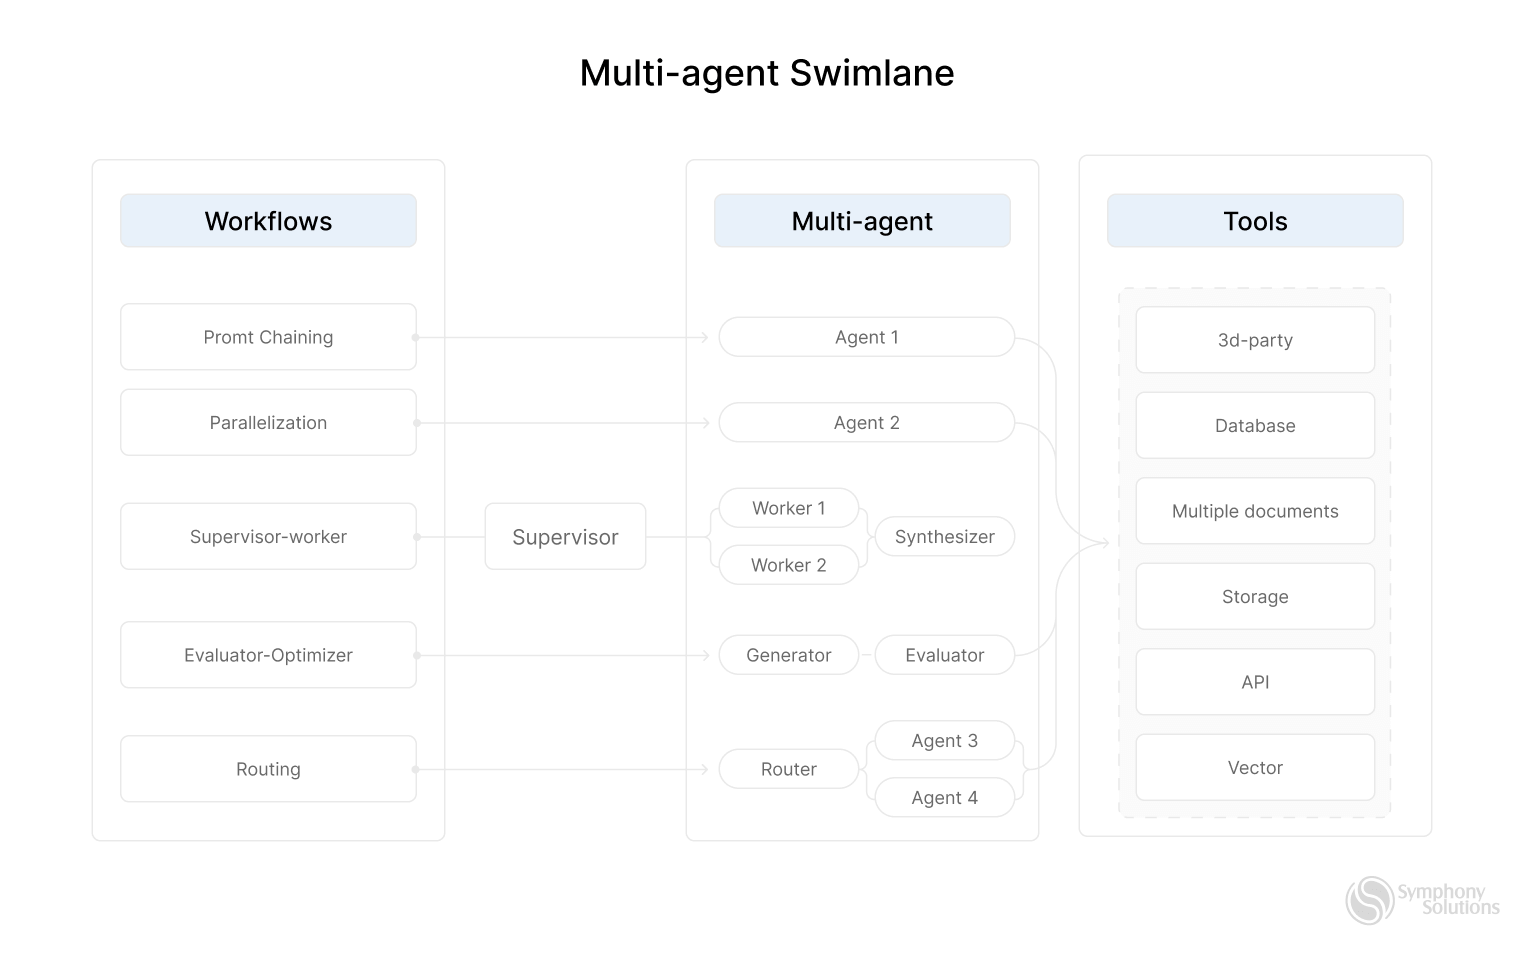Select the Multi-agent header
The width and height of the screenshot is (1536, 956).
click(x=862, y=221)
